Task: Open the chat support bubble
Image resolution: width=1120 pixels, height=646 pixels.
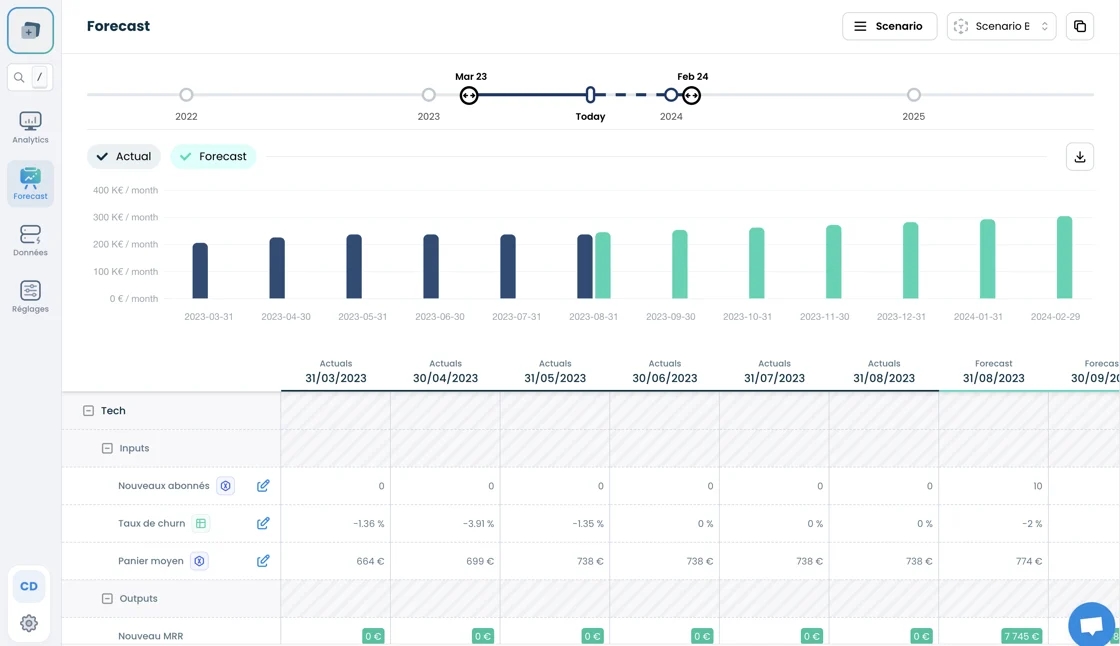Action: point(1091,625)
